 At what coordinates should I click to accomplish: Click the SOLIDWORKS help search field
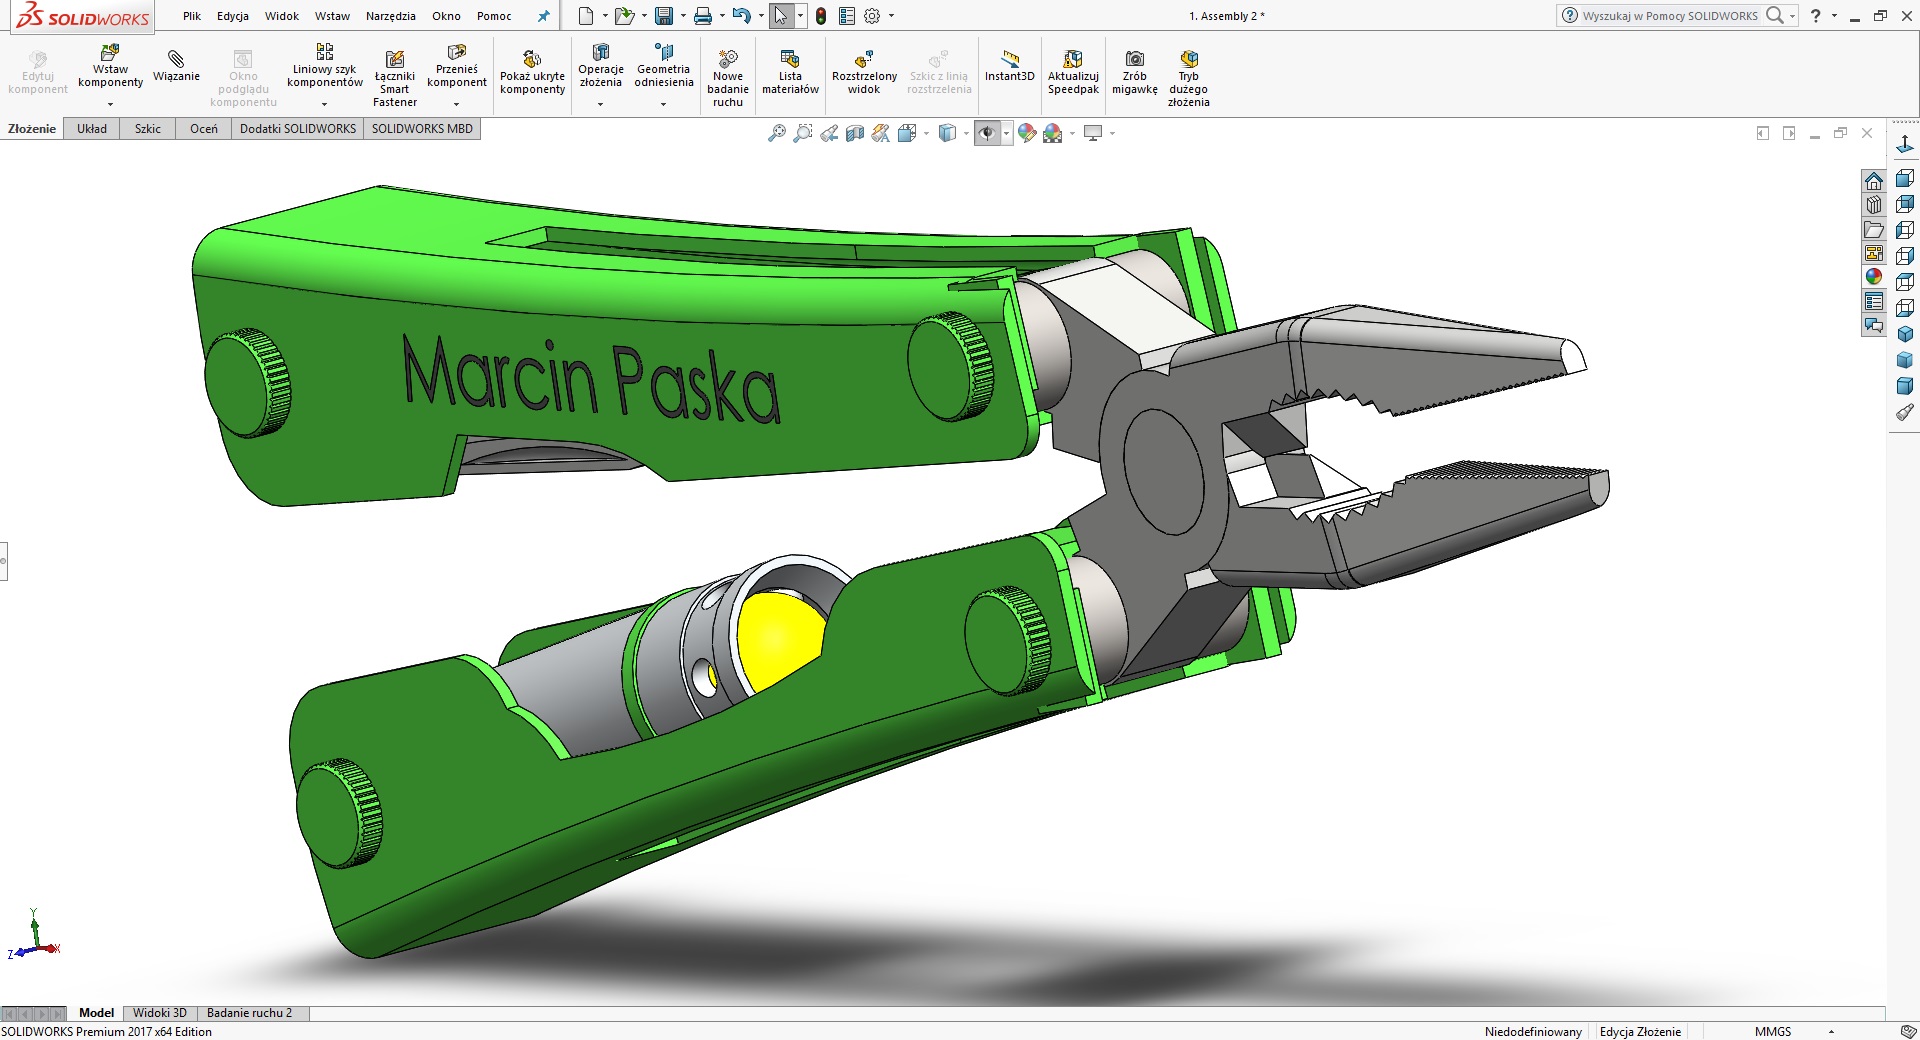(x=1670, y=16)
